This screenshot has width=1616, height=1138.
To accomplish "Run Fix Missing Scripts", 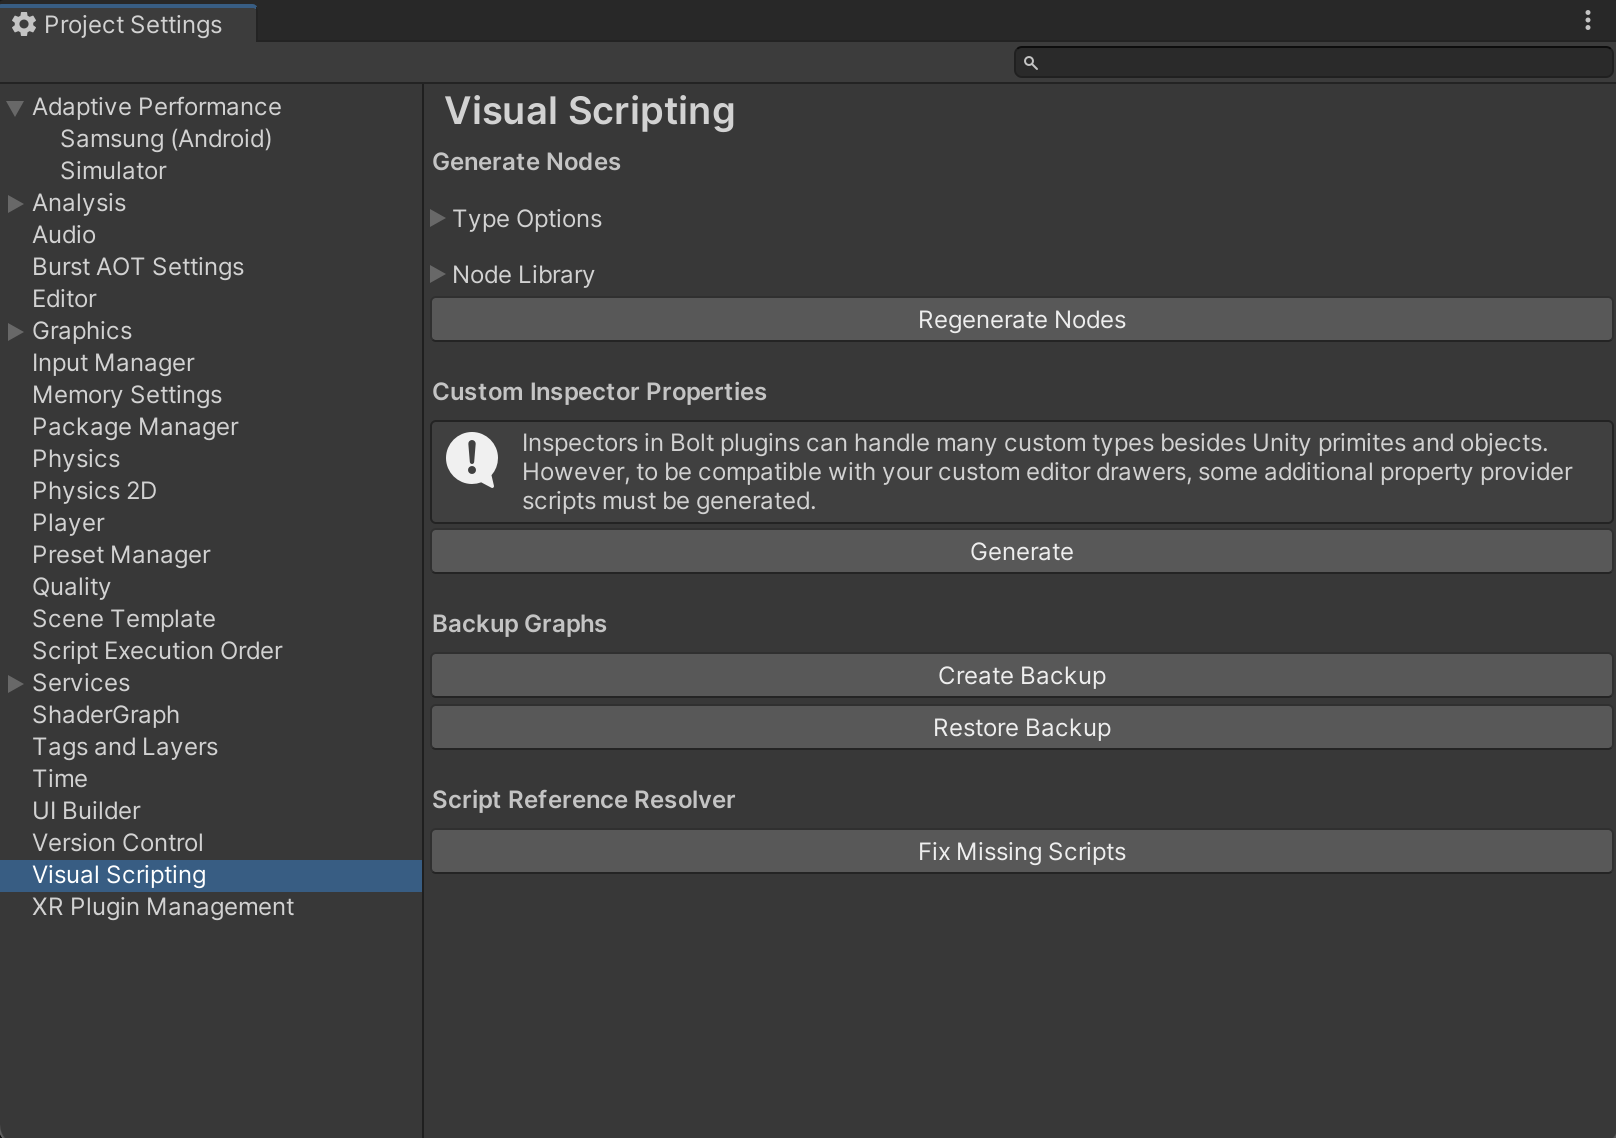I will [1021, 851].
